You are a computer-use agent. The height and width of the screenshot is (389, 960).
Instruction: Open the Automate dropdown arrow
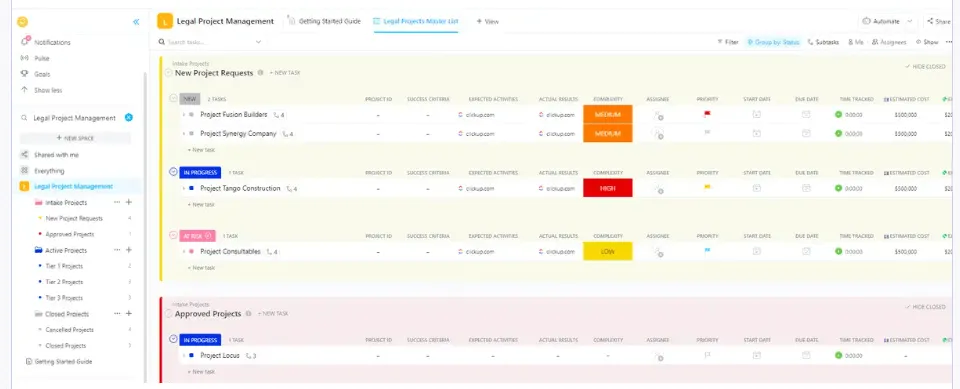click(x=909, y=21)
